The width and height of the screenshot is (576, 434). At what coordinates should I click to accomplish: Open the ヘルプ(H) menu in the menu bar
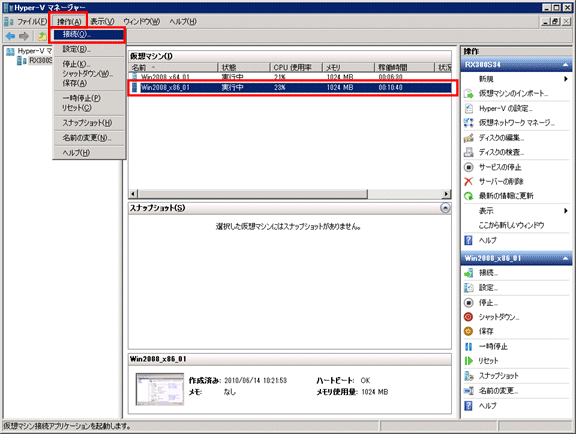click(183, 22)
